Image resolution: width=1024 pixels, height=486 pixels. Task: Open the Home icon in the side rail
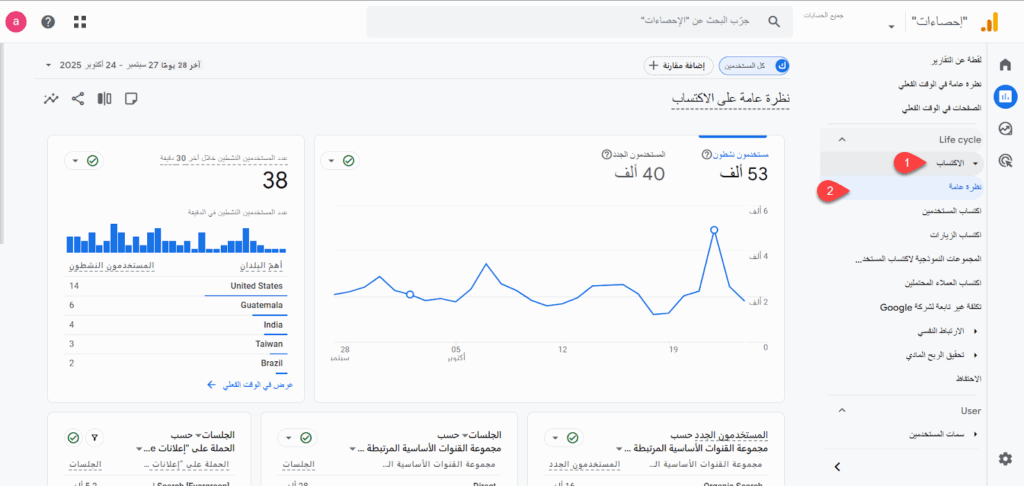click(x=1005, y=66)
